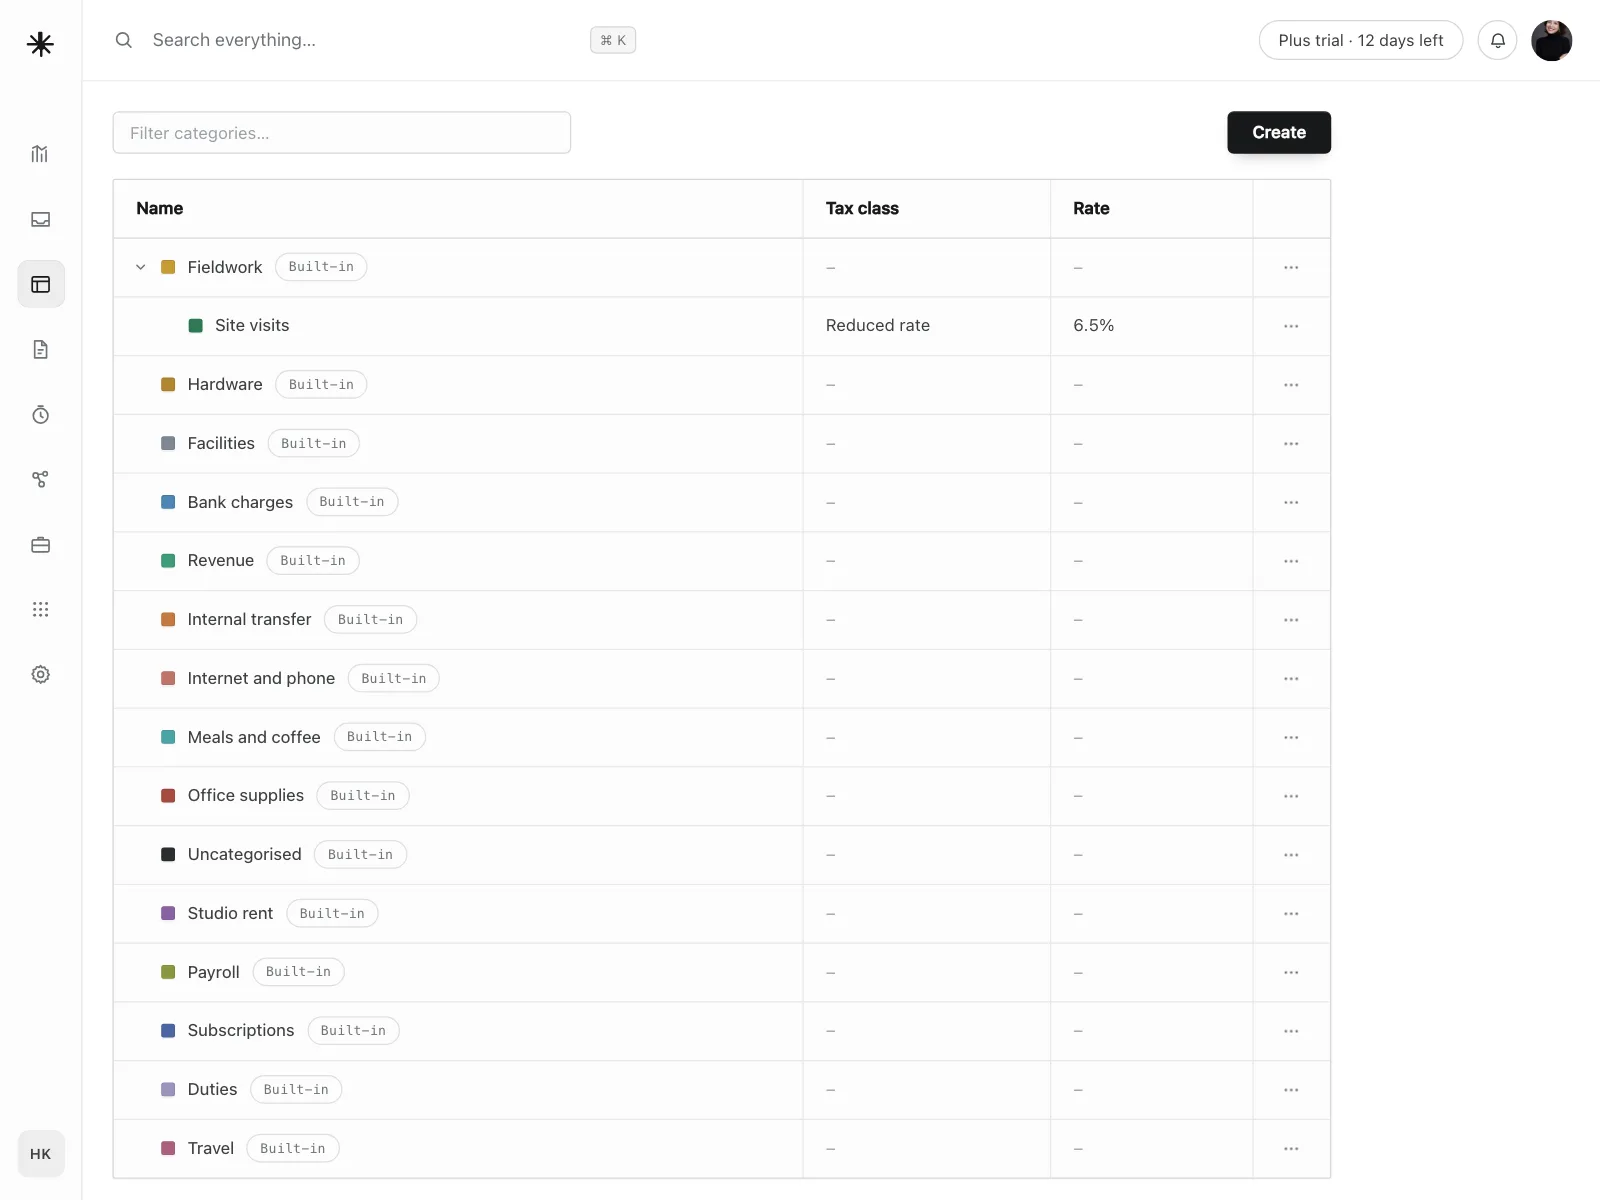This screenshot has width=1600, height=1200.
Task: Open the settings gear in sidebar
Action: [x=41, y=674]
